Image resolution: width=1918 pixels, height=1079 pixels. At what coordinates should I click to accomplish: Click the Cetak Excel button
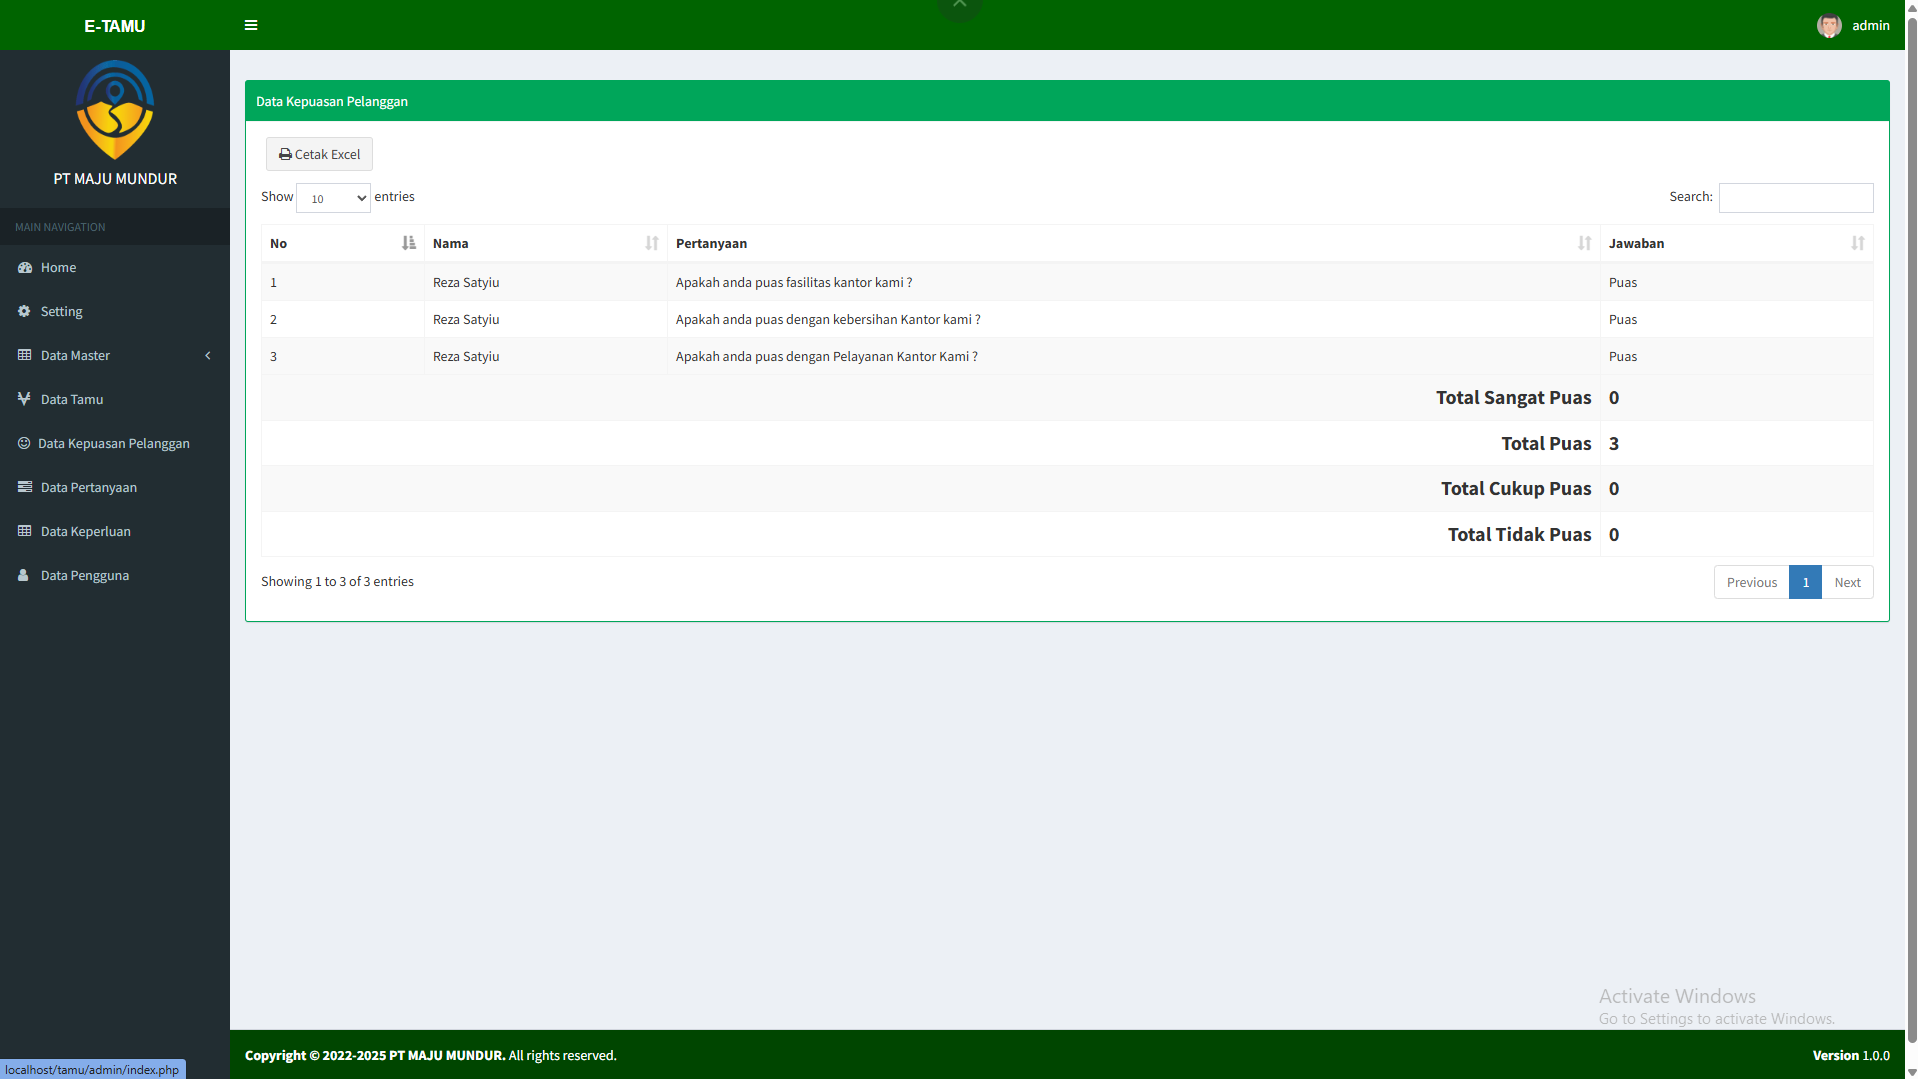point(319,154)
